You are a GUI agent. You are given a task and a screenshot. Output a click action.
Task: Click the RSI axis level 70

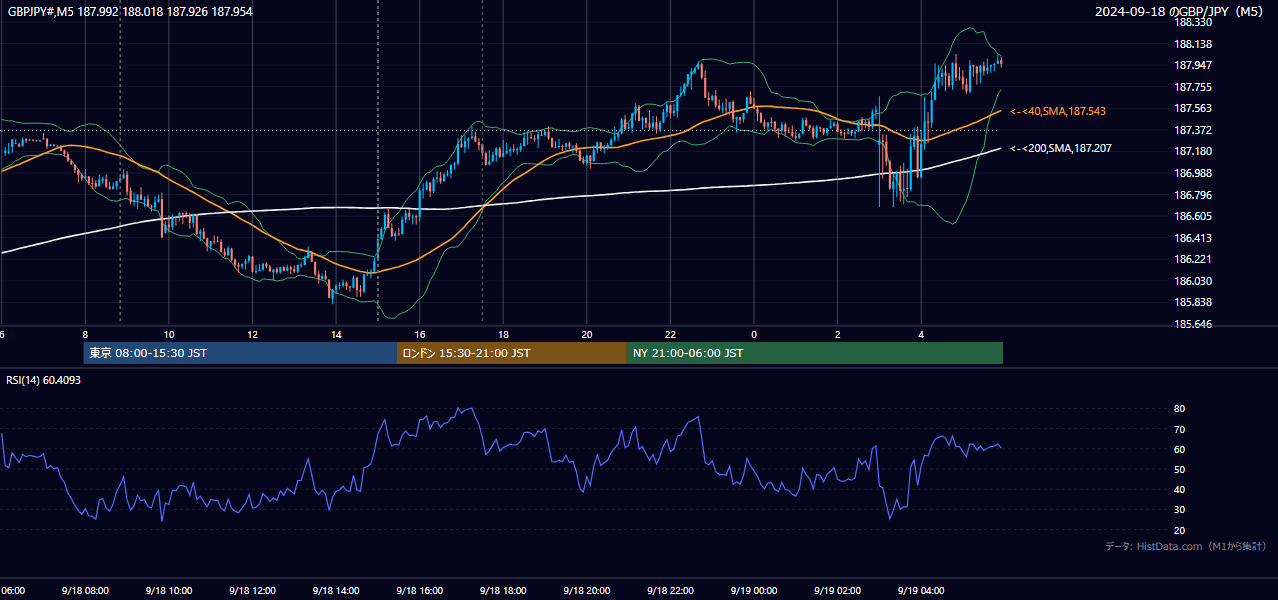(x=1179, y=429)
